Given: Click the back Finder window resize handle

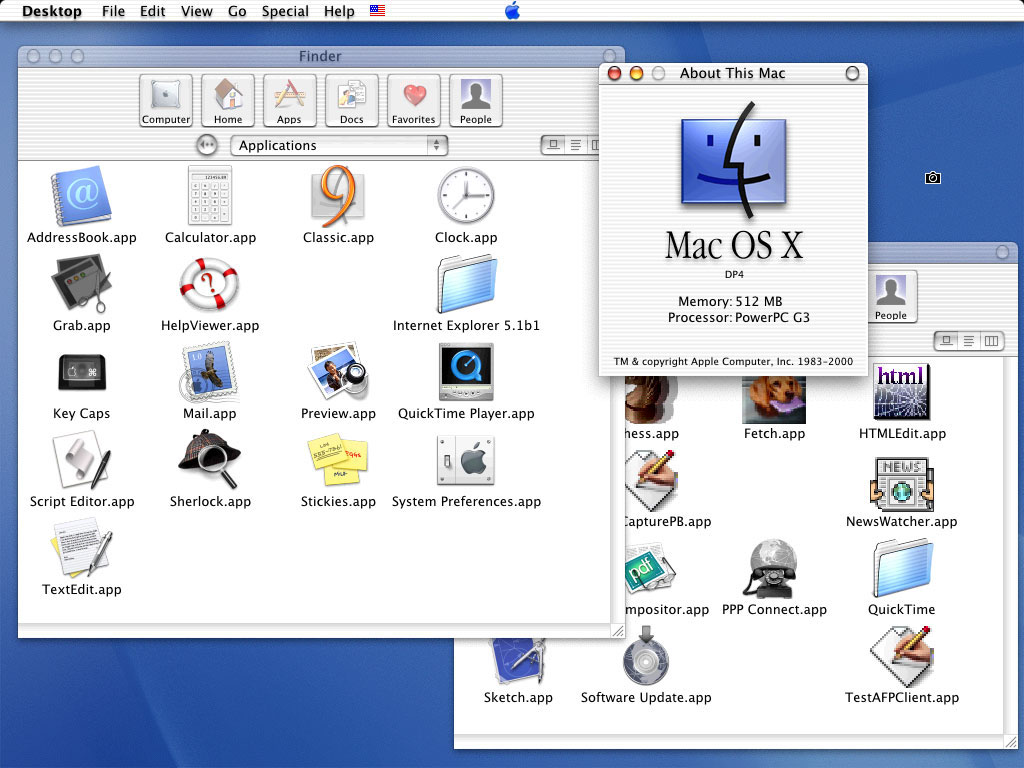Looking at the screenshot, I should [x=1010, y=742].
